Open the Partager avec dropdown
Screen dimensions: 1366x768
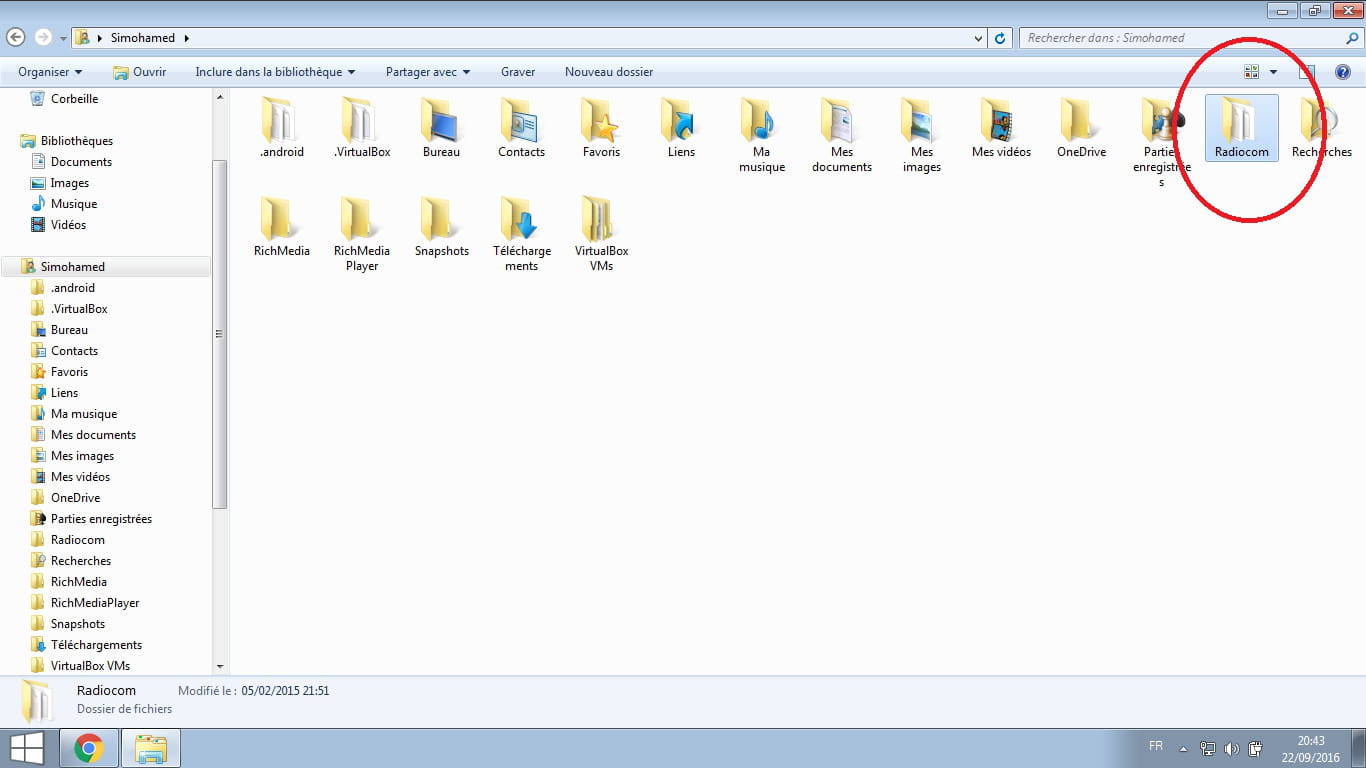(x=428, y=72)
